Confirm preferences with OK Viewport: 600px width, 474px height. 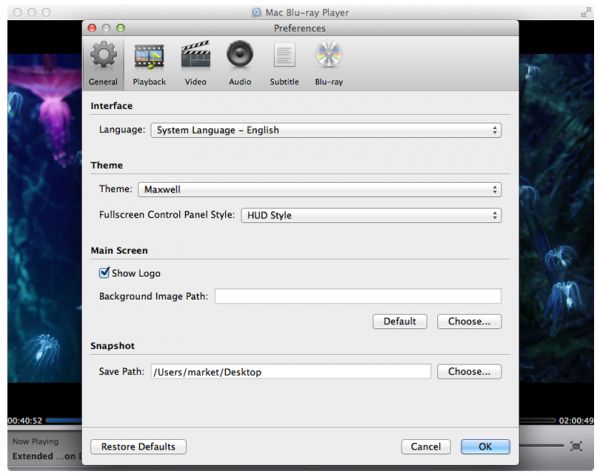tap(485, 446)
